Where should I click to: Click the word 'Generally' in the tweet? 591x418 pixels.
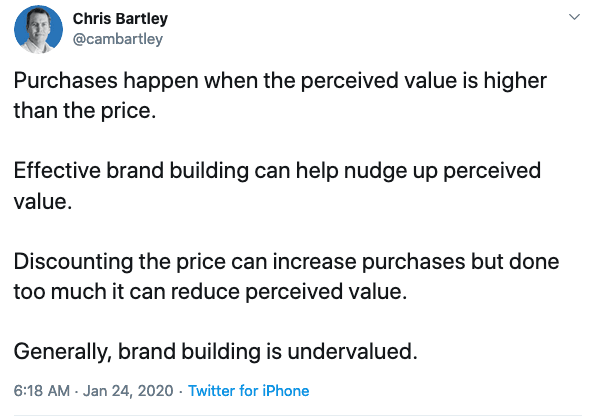(x=63, y=352)
